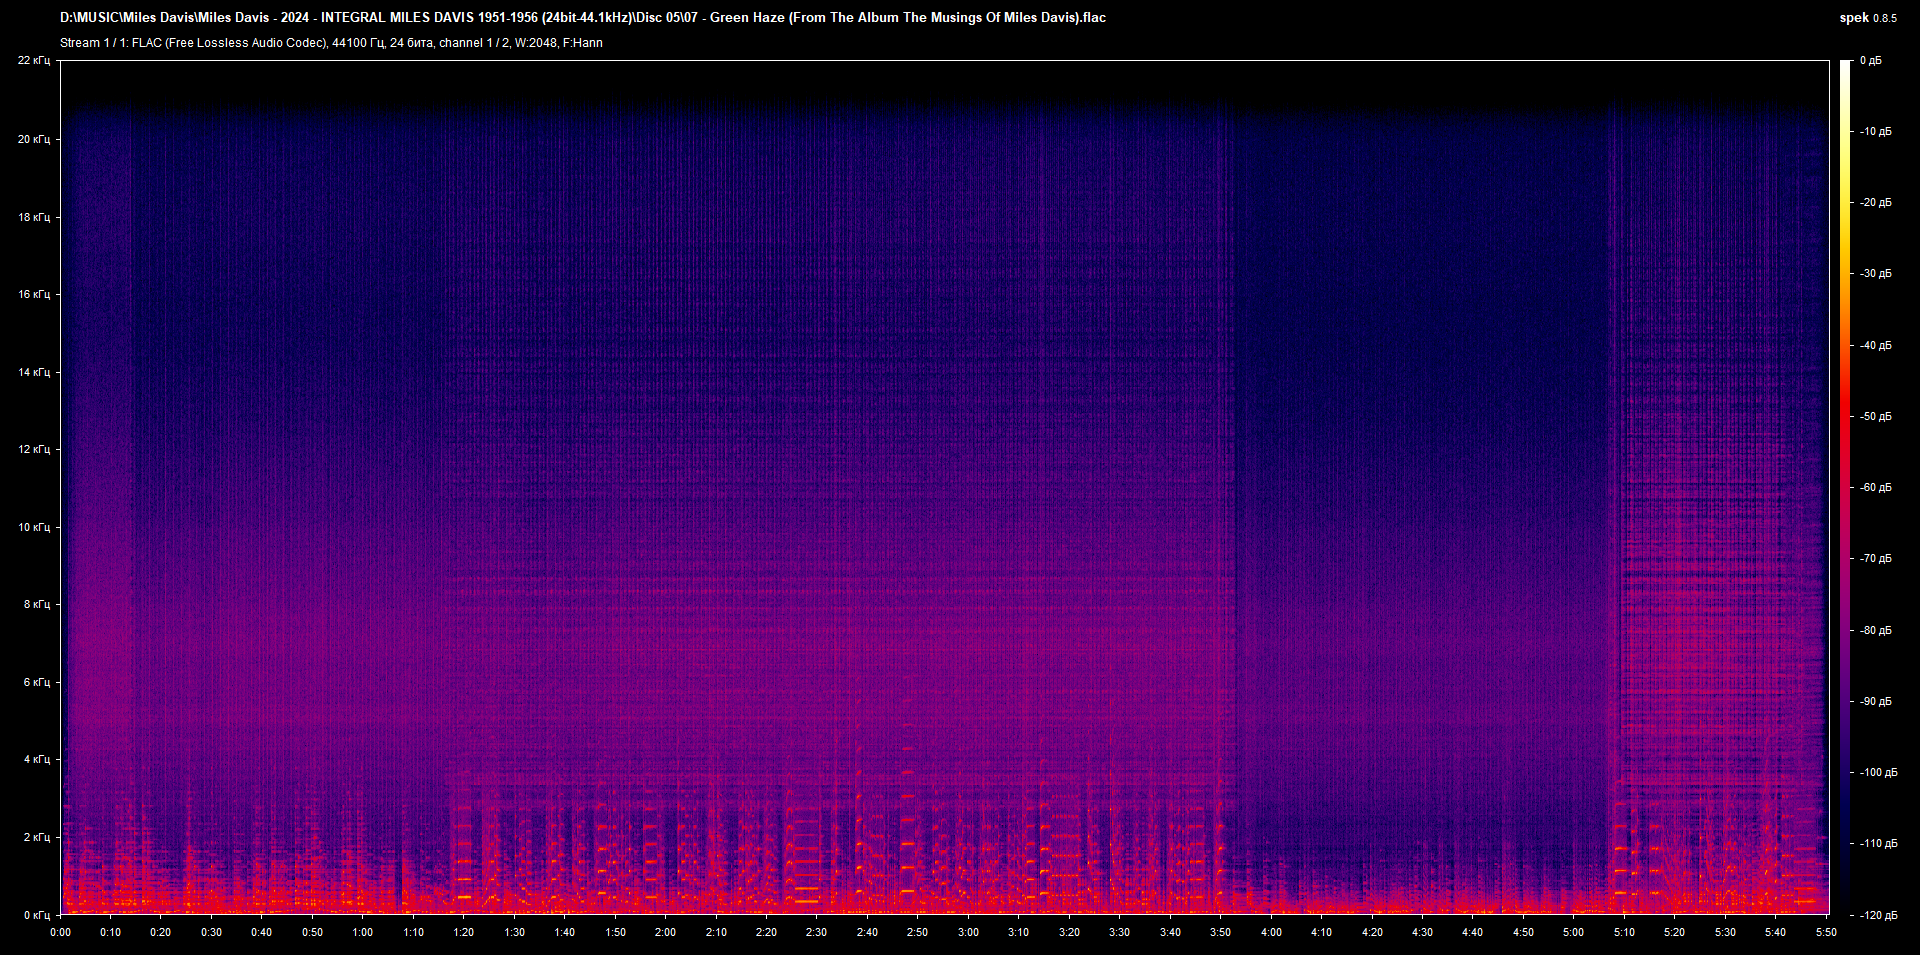Click the 1:30 time axis label
Viewport: 1920px width, 955px height.
tap(514, 932)
